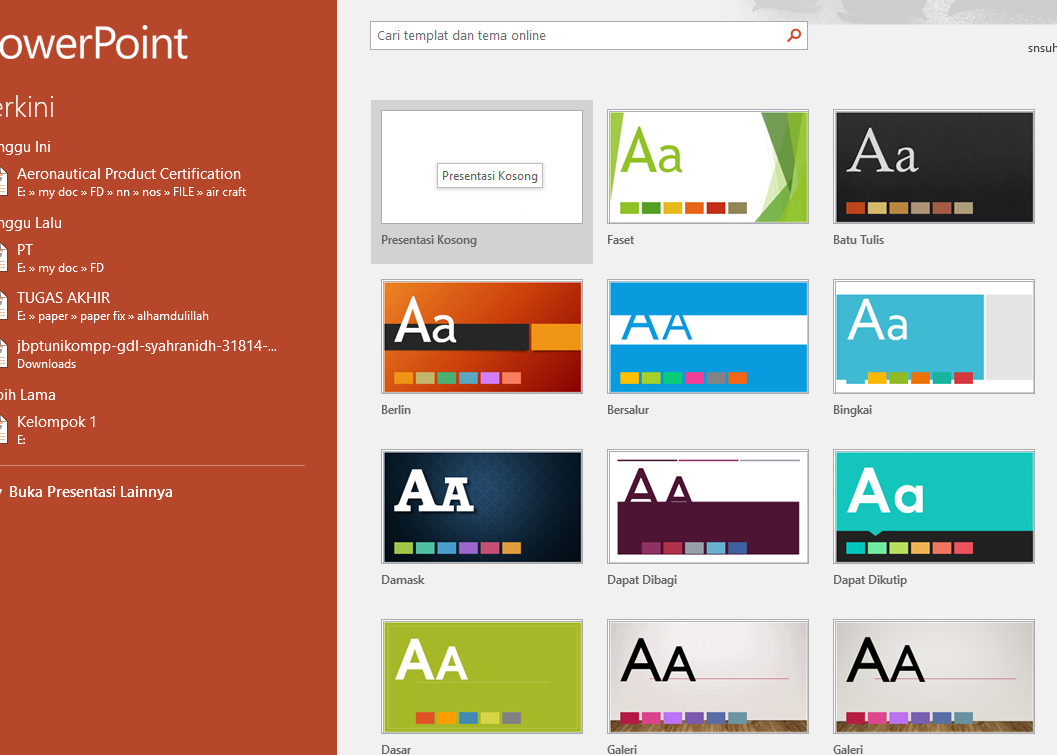Select the Batu Tulis template thumbnail
Image resolution: width=1057 pixels, height=755 pixels.
[x=933, y=166]
